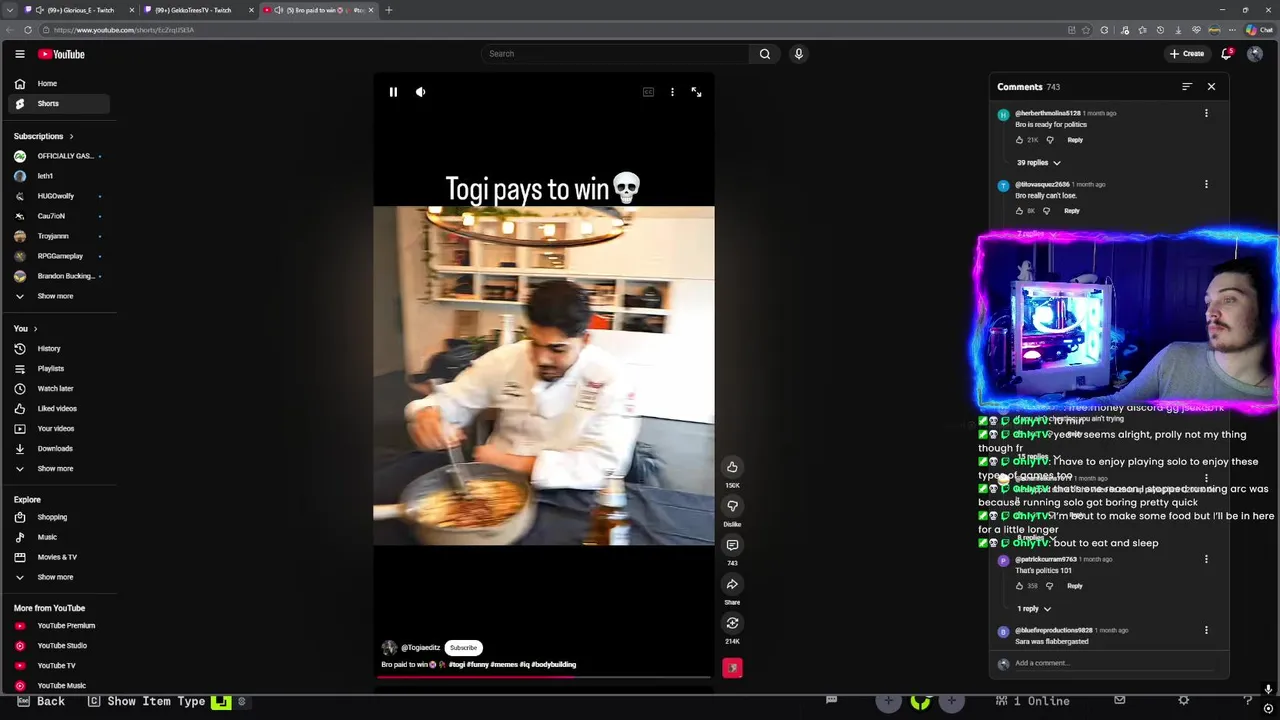Dislike the Short
Viewport: 1280px width, 720px height.
tap(732, 506)
